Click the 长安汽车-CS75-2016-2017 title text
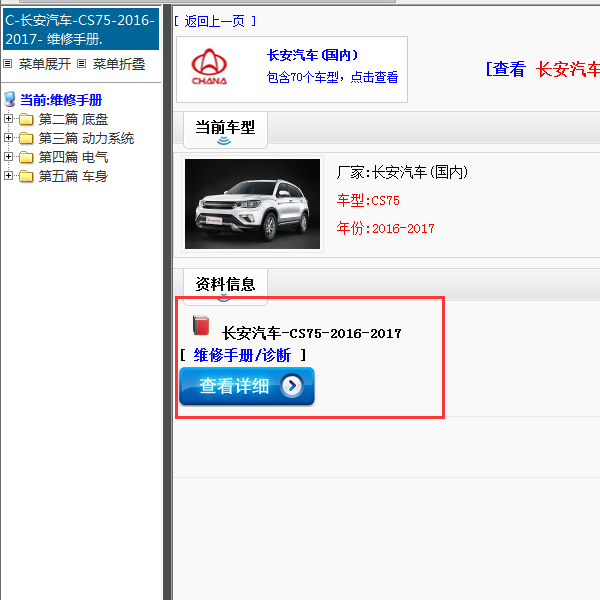Screen dimensions: 600x600 [312, 333]
